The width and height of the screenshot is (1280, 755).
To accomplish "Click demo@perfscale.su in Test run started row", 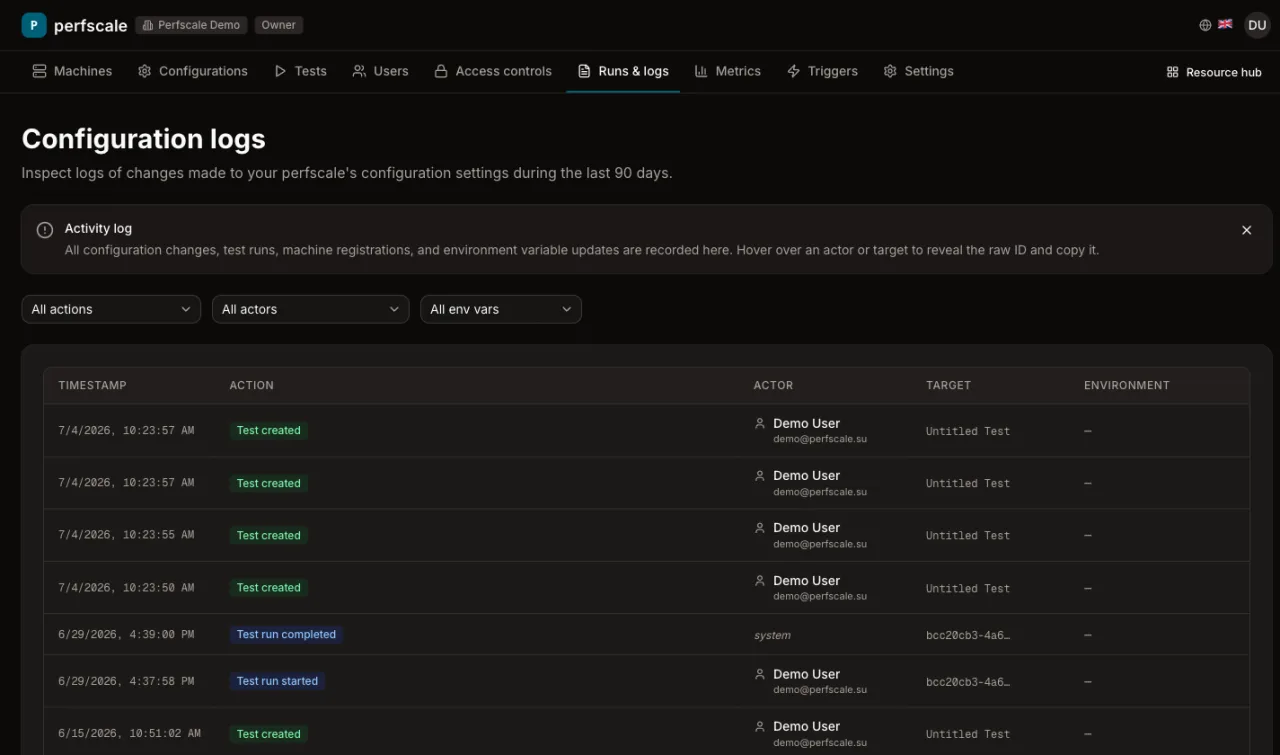I will click(x=820, y=690).
